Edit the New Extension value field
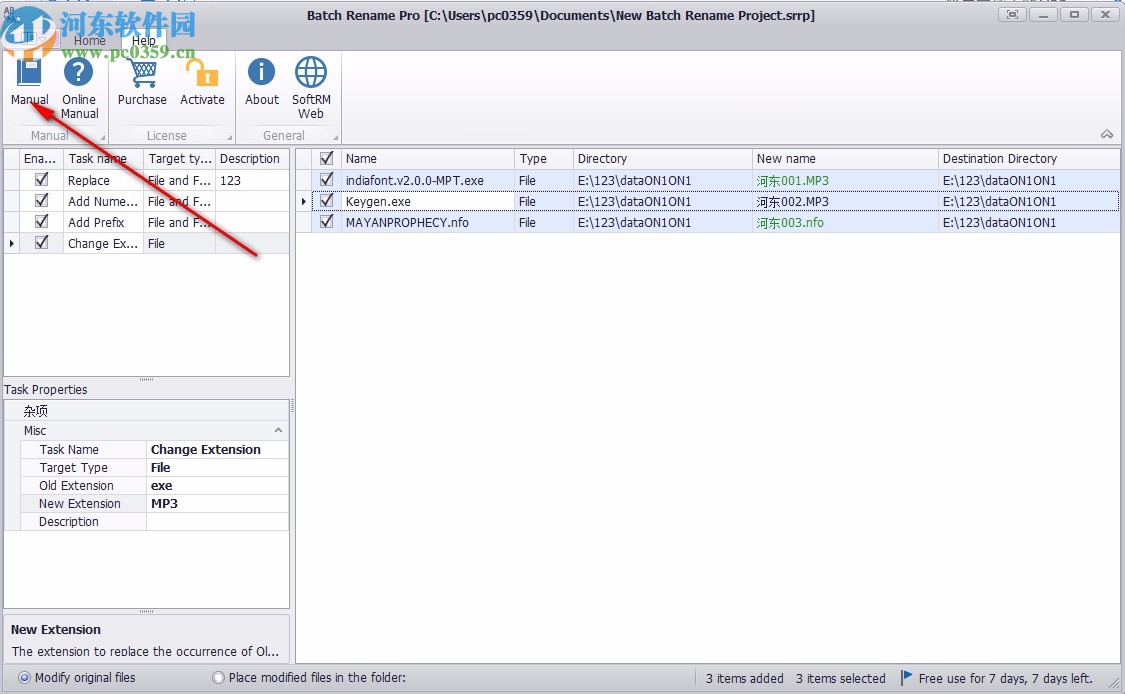 pyautogui.click(x=217, y=504)
